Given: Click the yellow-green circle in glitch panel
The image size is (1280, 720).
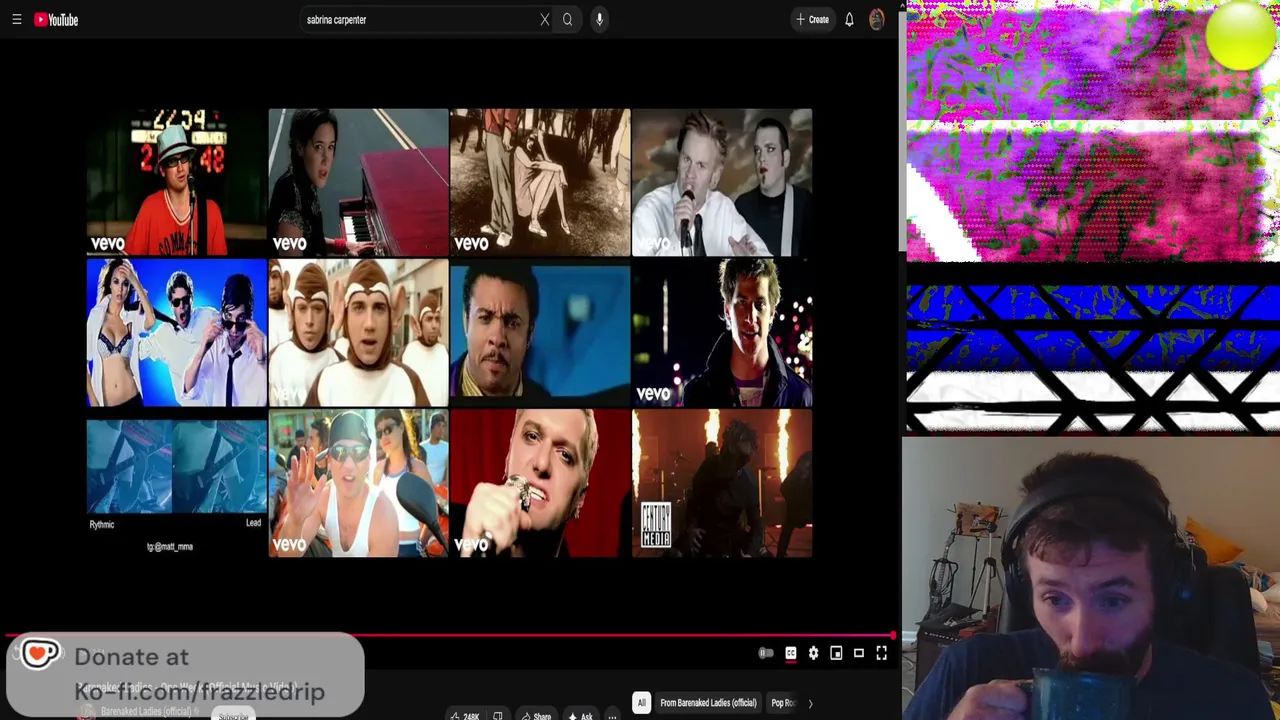Looking at the screenshot, I should coord(1240,36).
